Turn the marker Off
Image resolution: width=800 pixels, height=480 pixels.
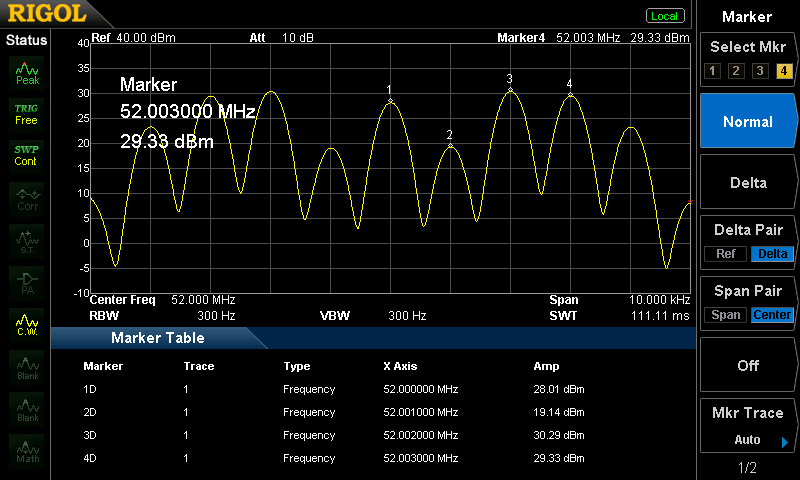[747, 365]
